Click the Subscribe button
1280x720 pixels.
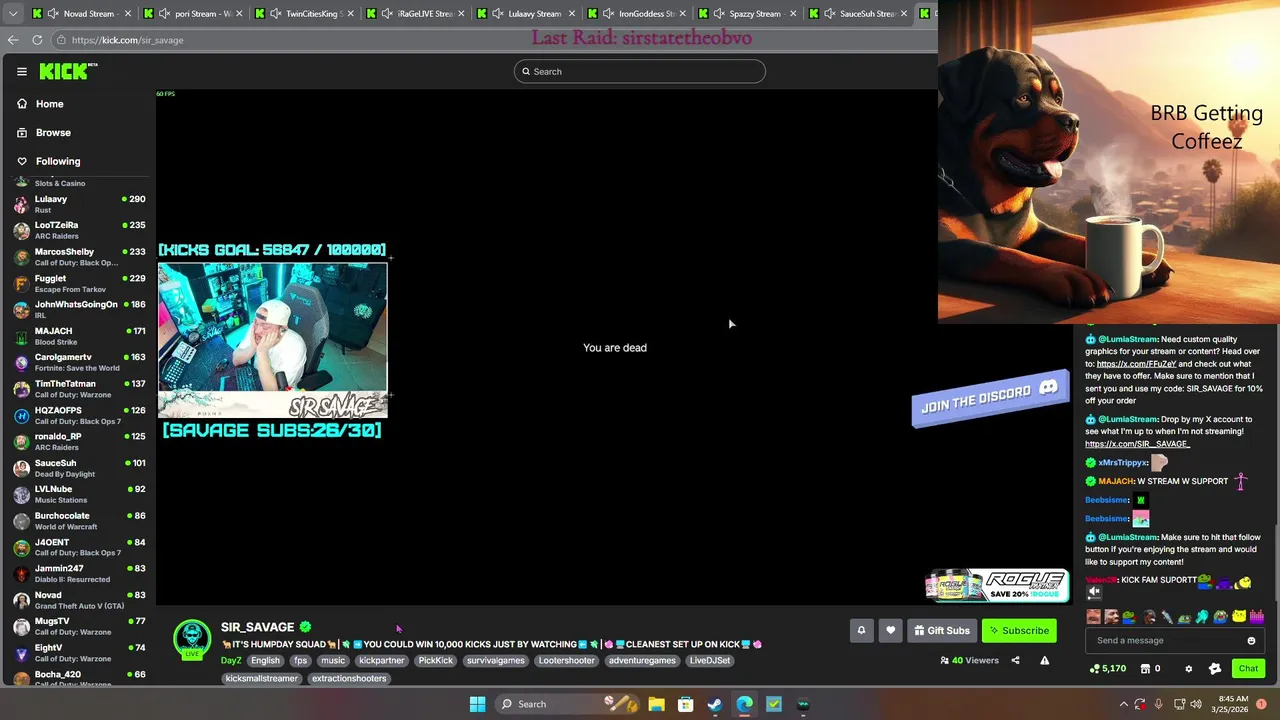[1019, 630]
